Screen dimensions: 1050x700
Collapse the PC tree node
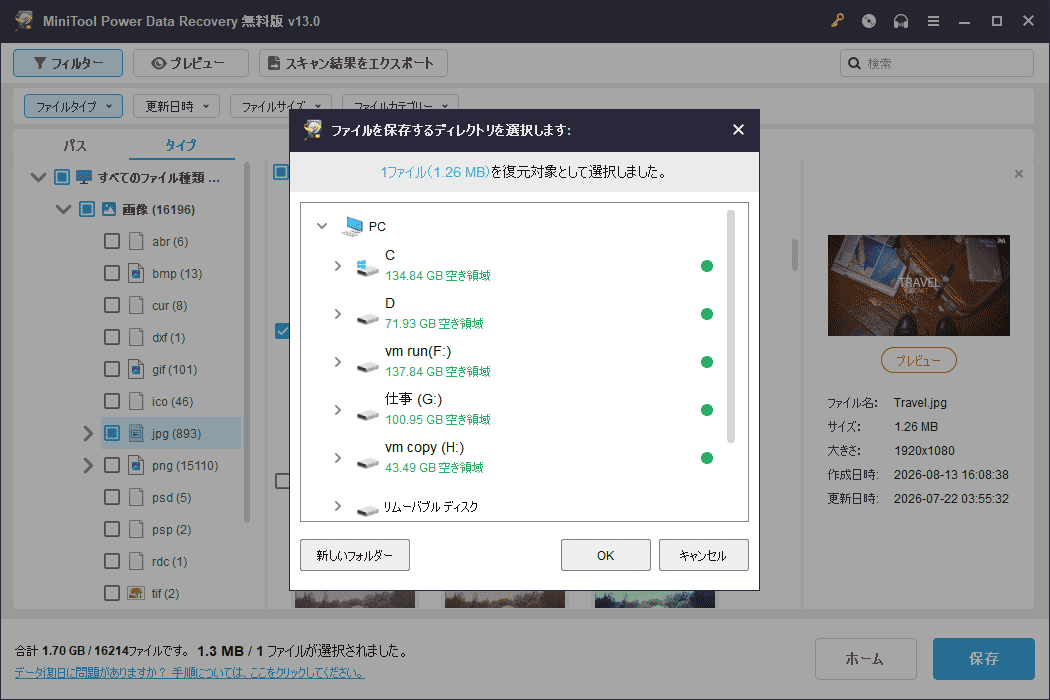point(322,226)
